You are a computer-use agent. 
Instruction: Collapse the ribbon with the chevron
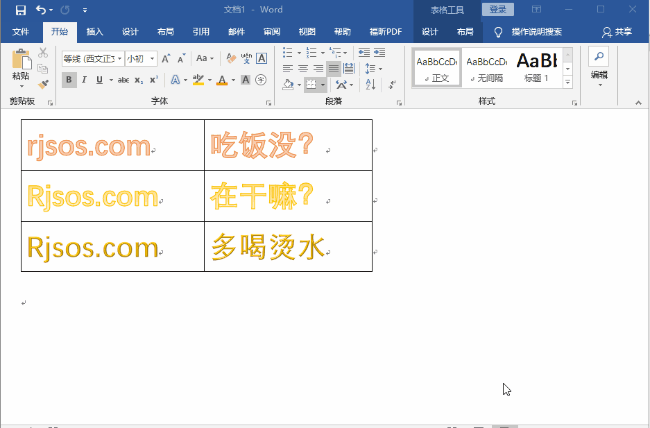[x=638, y=102]
